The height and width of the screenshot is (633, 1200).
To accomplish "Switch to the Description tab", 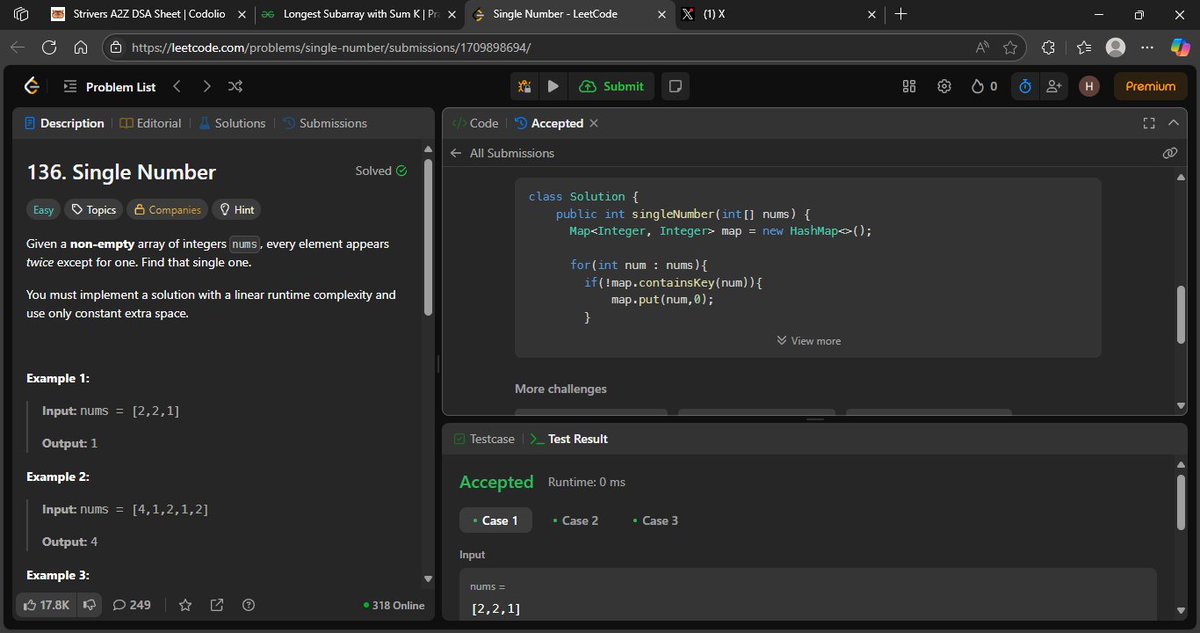I will (64, 123).
